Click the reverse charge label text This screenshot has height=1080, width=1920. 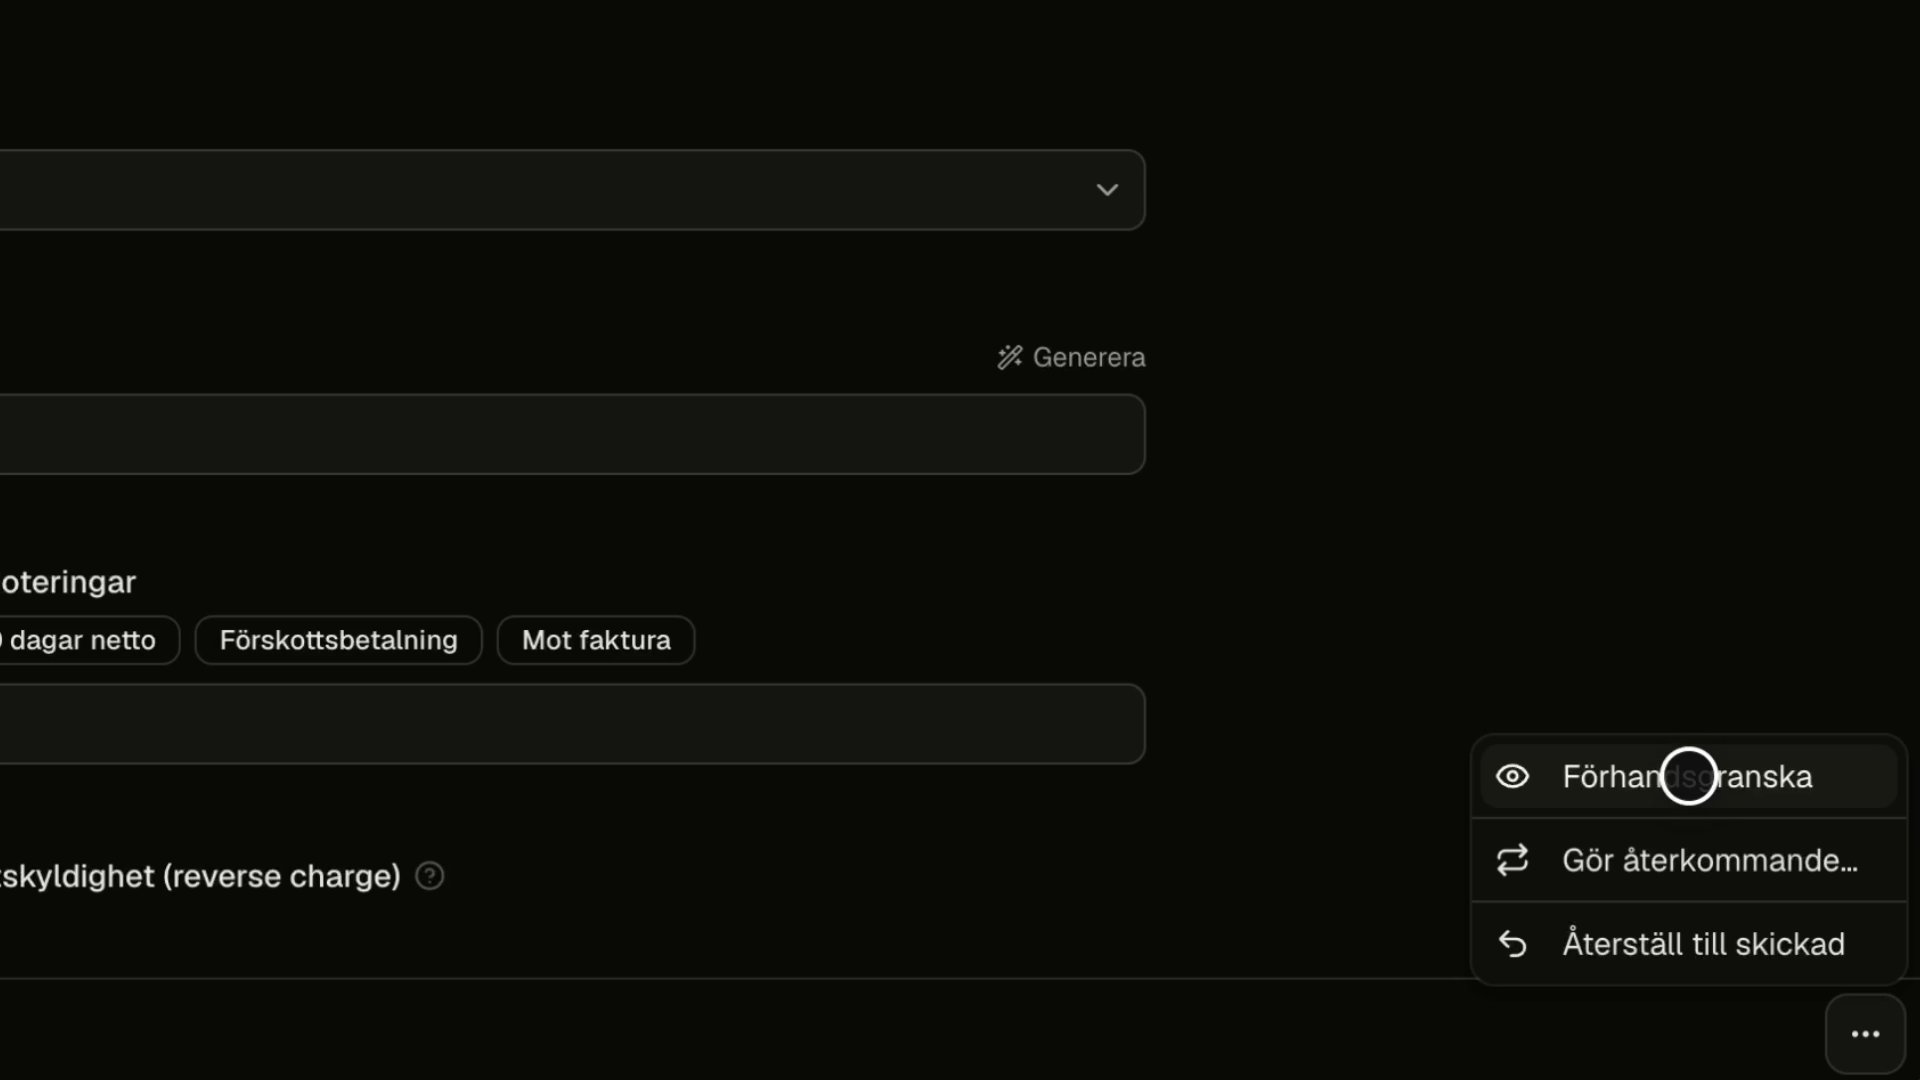200,876
